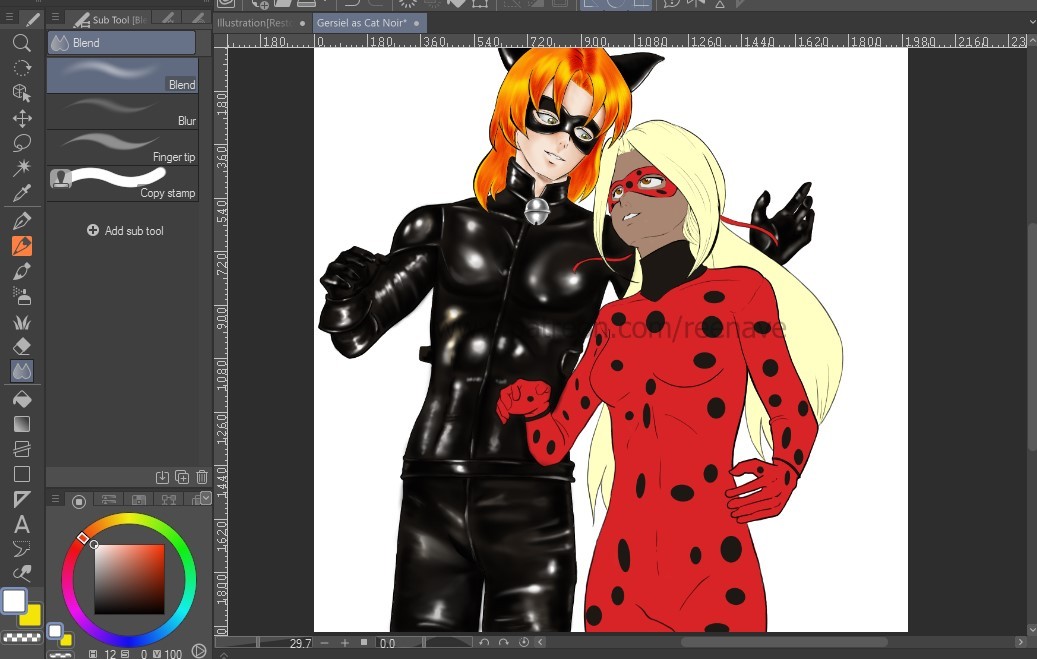The width and height of the screenshot is (1037, 659).
Task: Select the Text tool
Action: (22, 525)
